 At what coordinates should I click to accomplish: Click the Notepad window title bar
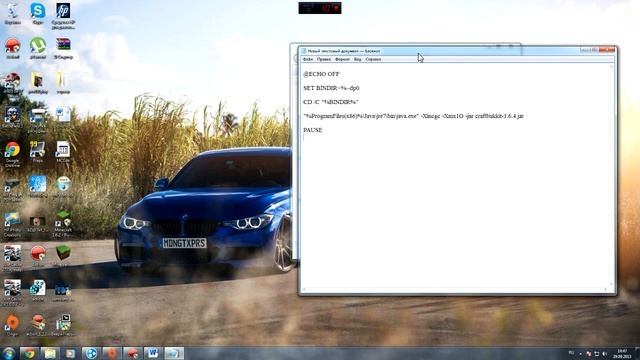pos(441,51)
